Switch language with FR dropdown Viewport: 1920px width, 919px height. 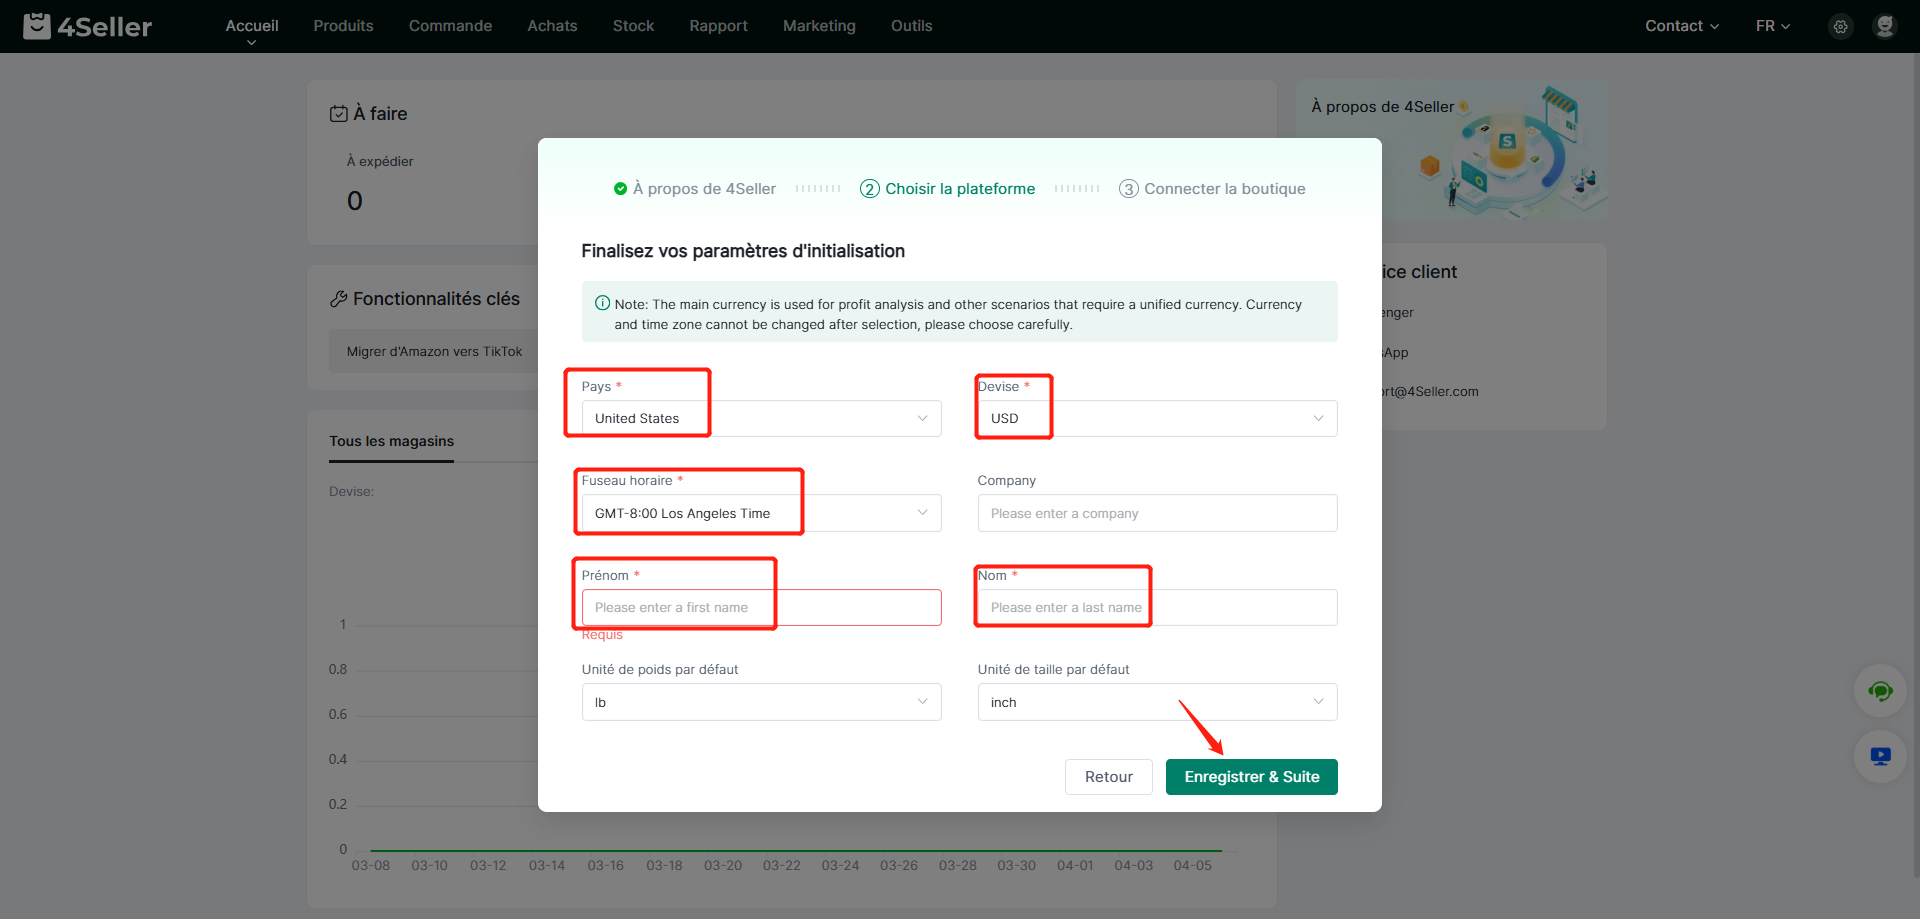(x=1772, y=26)
